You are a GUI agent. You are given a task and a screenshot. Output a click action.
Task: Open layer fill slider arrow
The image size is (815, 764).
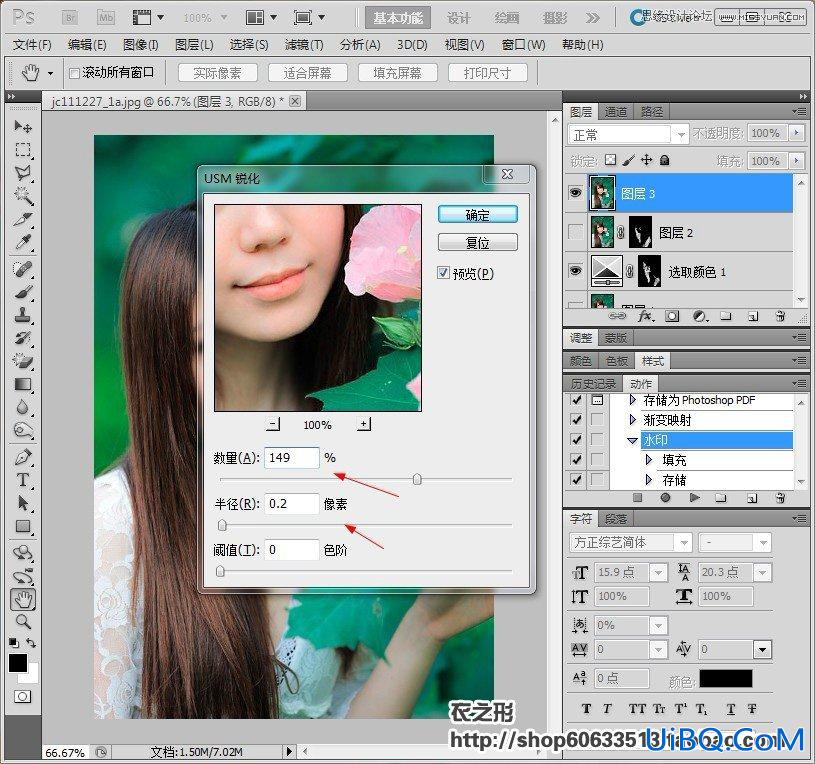[796, 161]
